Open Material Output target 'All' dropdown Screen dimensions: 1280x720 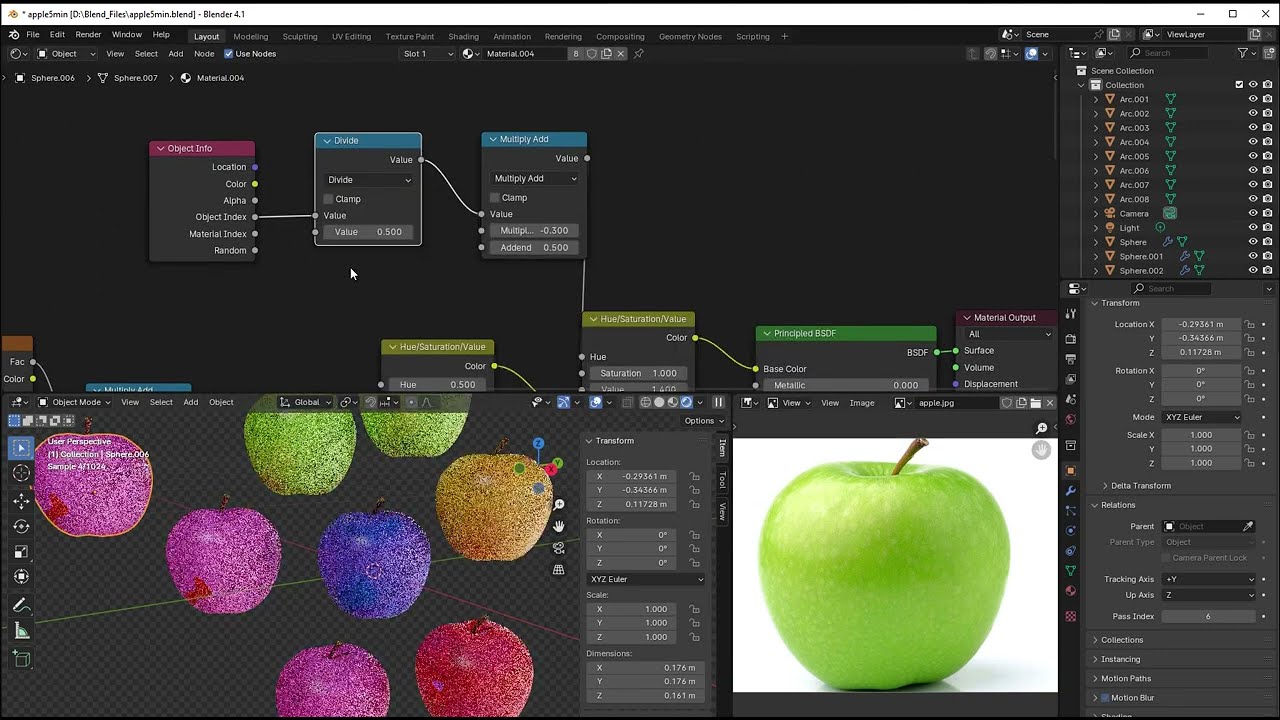pos(1008,334)
